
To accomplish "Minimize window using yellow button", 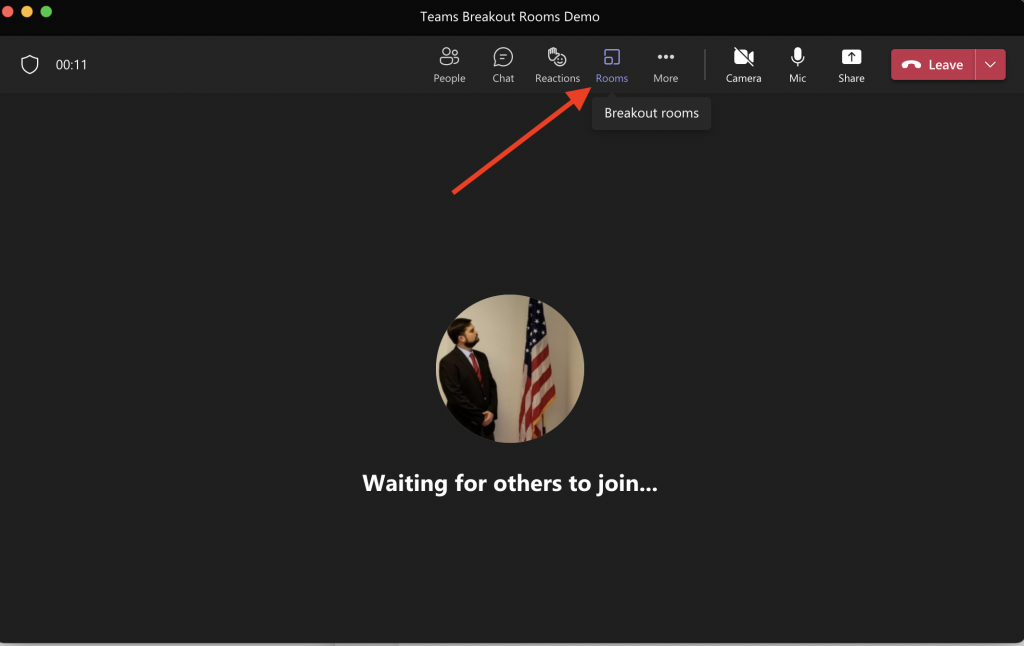I will pyautogui.click(x=27, y=12).
